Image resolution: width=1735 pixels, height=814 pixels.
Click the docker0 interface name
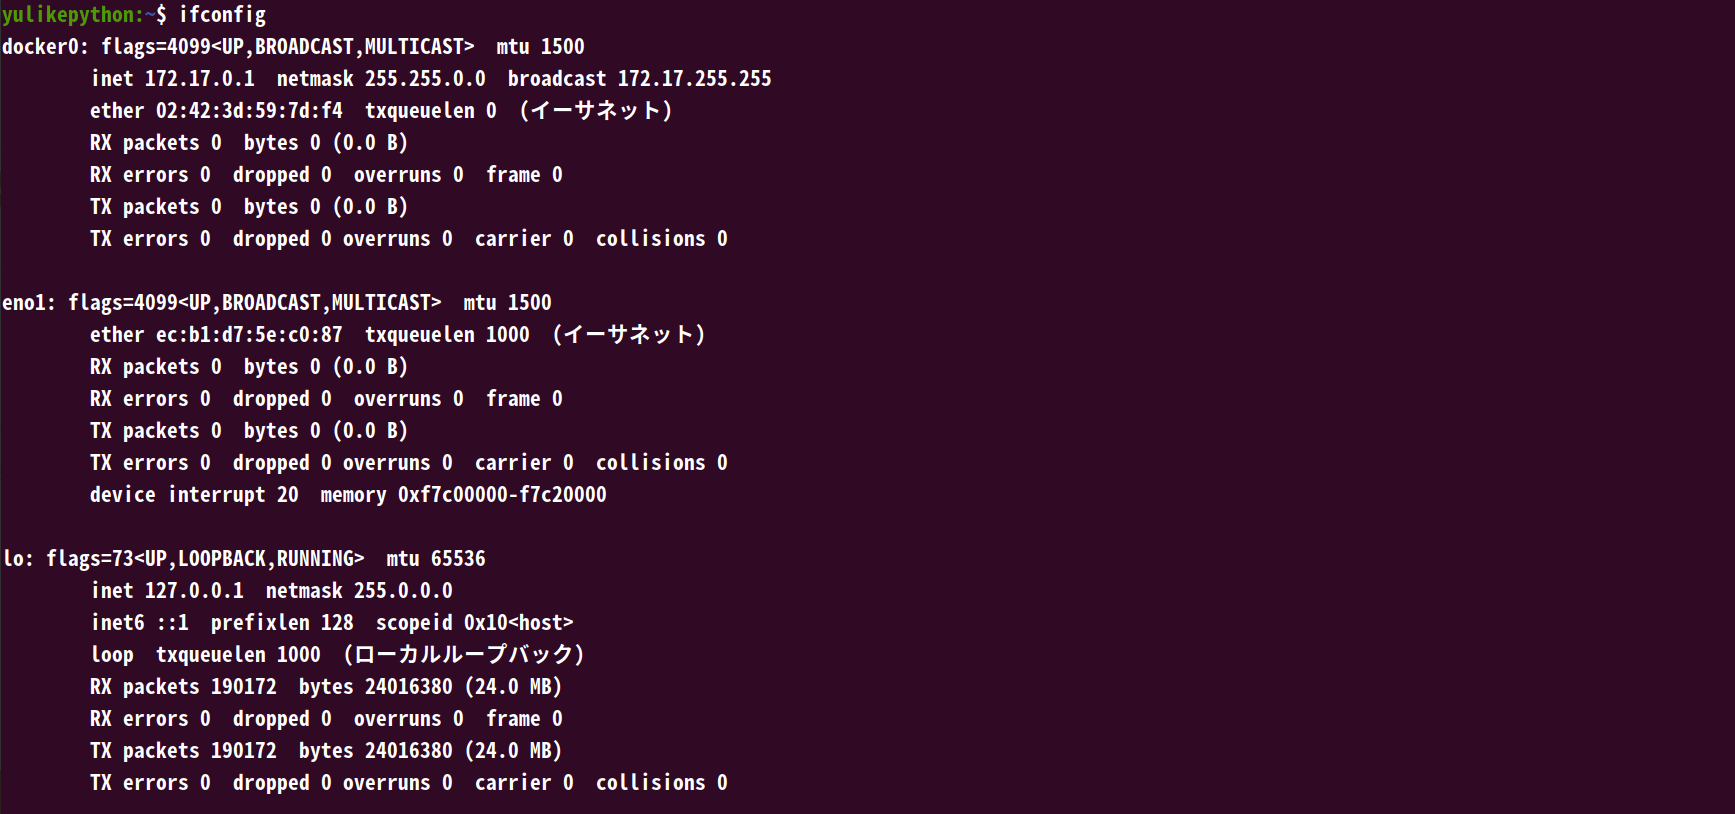(44, 47)
